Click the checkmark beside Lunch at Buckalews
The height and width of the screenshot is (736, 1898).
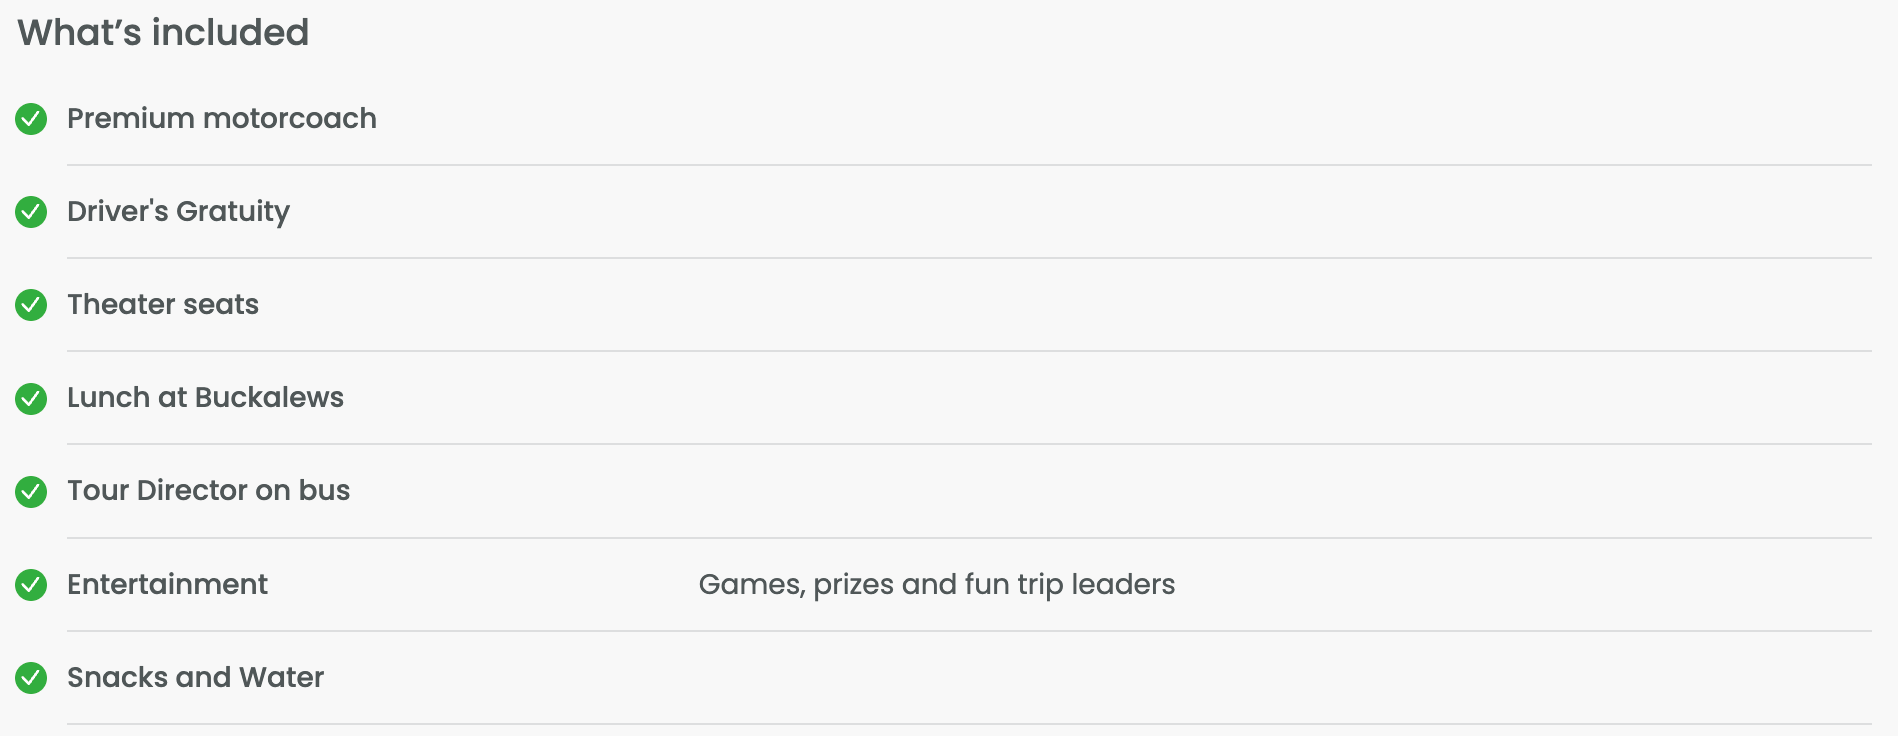point(31,398)
